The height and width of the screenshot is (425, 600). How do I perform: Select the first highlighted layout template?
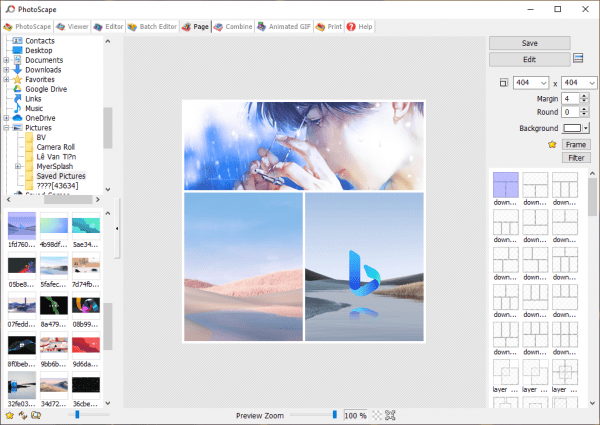506,185
